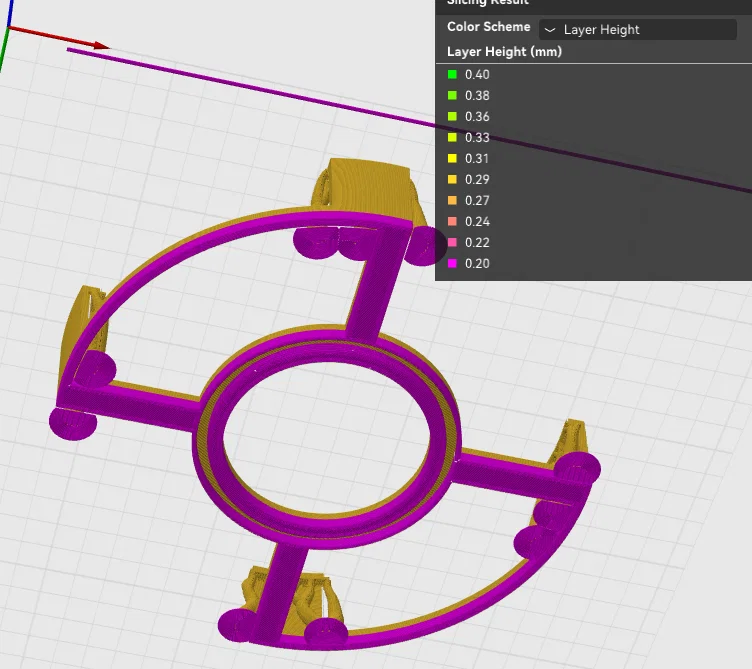Open the Color Scheme dropdown showing Layer Height

point(637,29)
